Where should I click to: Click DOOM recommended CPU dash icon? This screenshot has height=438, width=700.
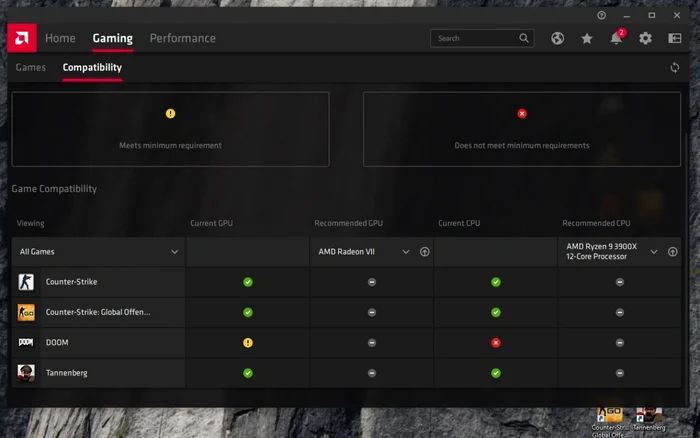[x=620, y=343]
